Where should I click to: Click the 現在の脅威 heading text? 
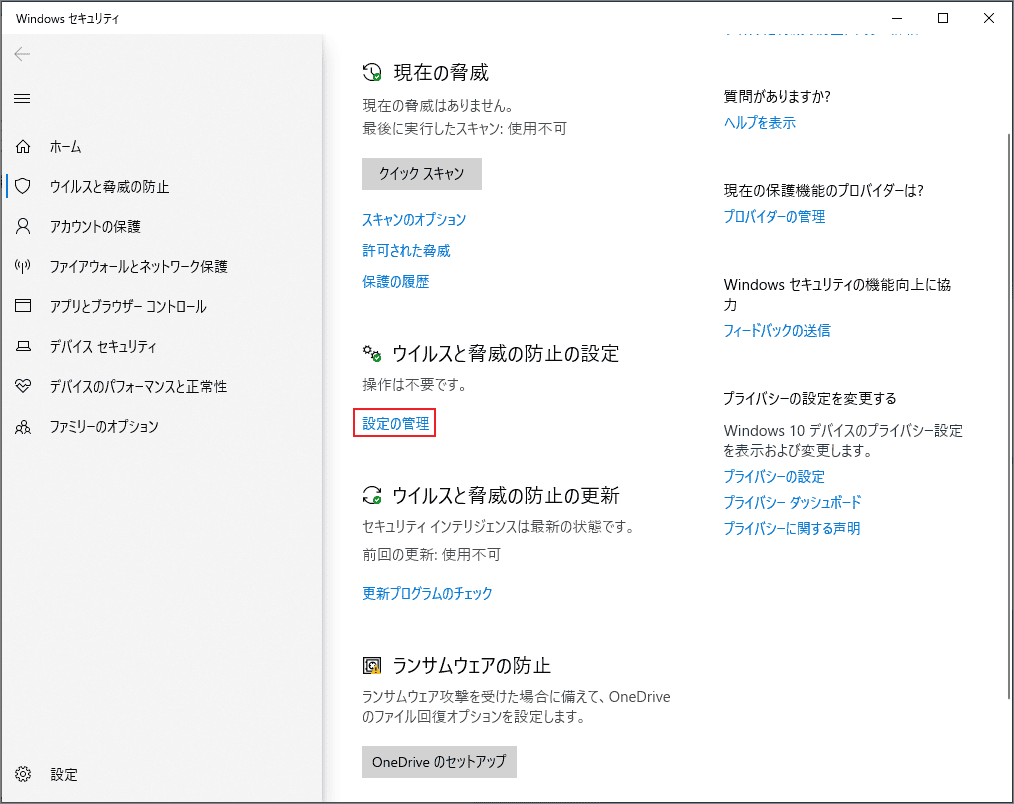[441, 72]
